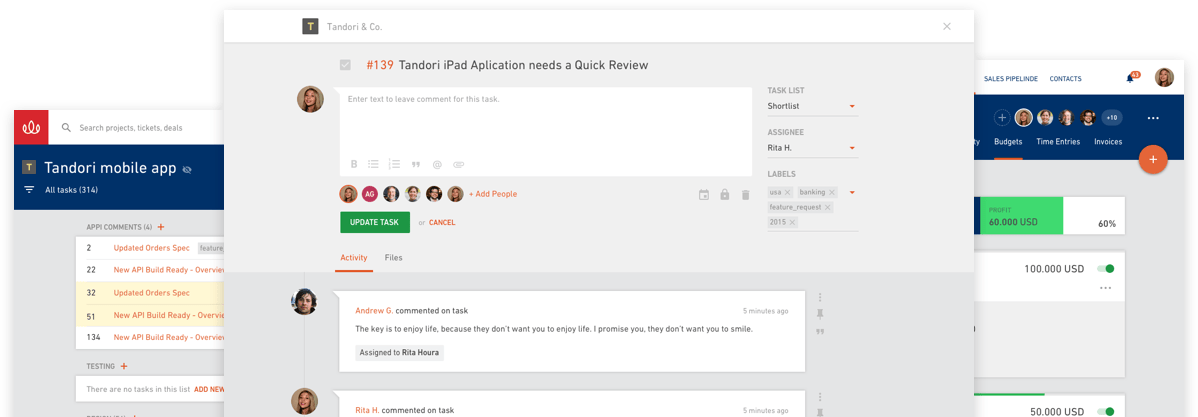
Task: Open Rita H. profile link in comment
Action: (367, 411)
